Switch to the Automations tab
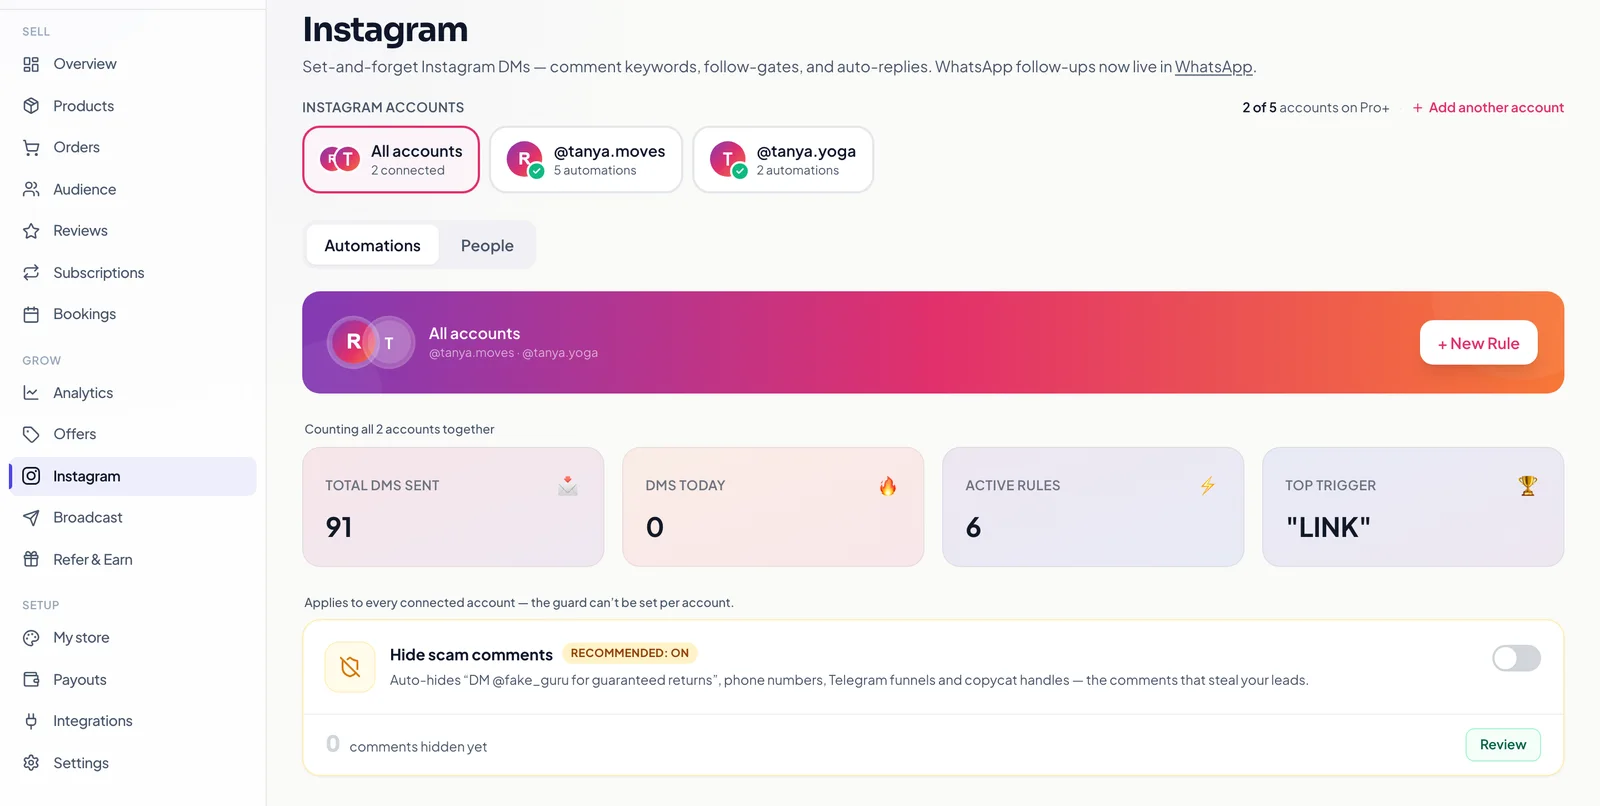 pyautogui.click(x=372, y=246)
